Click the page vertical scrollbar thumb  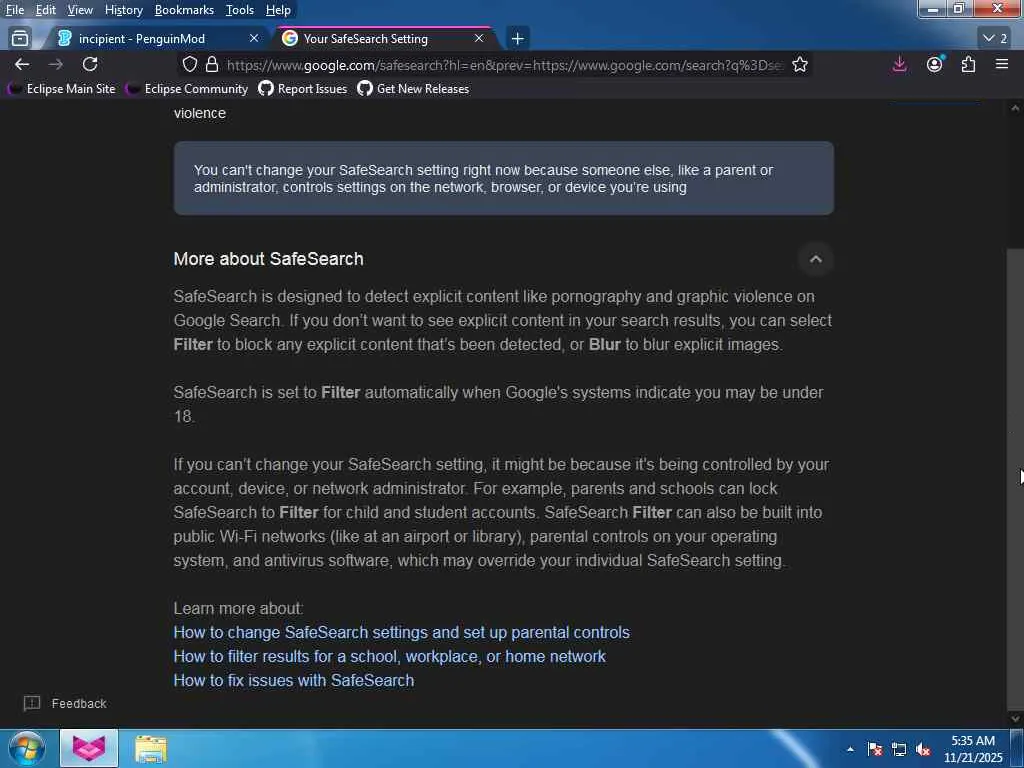click(x=1015, y=478)
